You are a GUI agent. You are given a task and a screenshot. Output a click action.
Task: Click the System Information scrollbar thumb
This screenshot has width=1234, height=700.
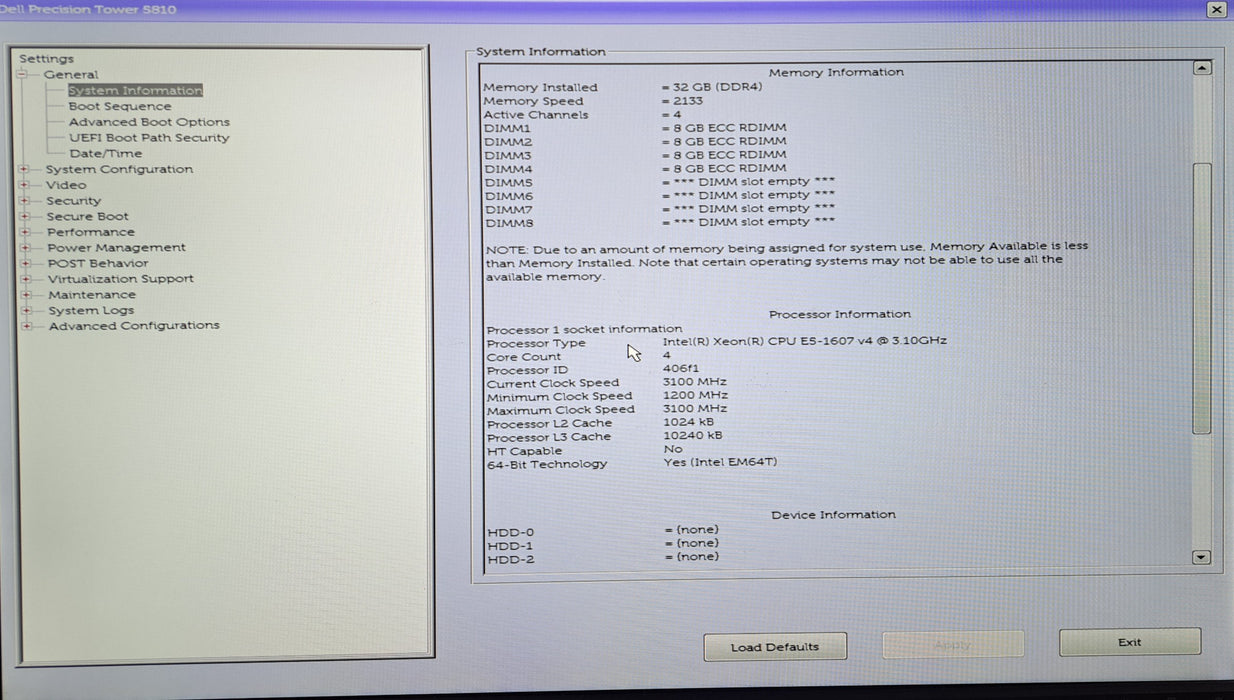click(1202, 298)
